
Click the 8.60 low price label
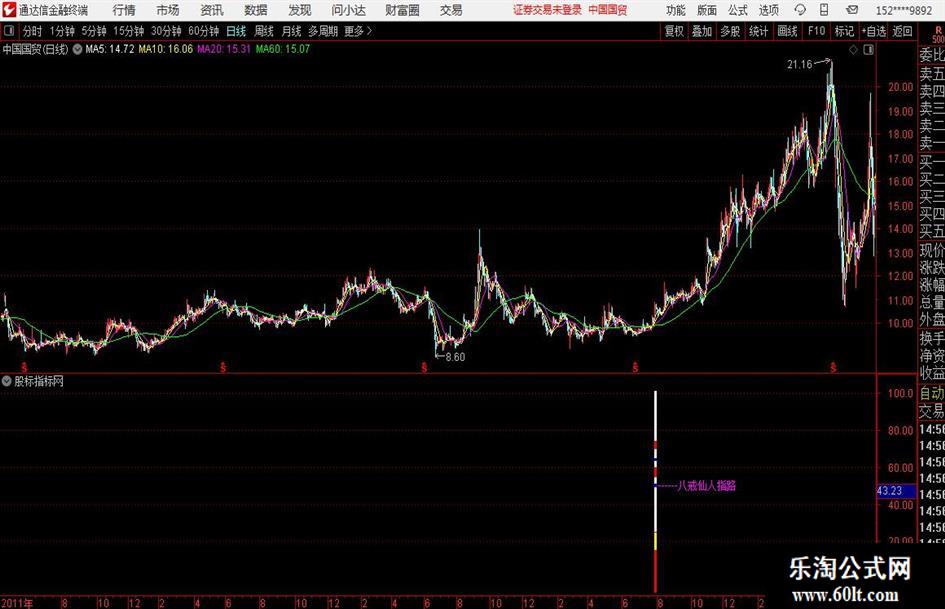point(455,357)
